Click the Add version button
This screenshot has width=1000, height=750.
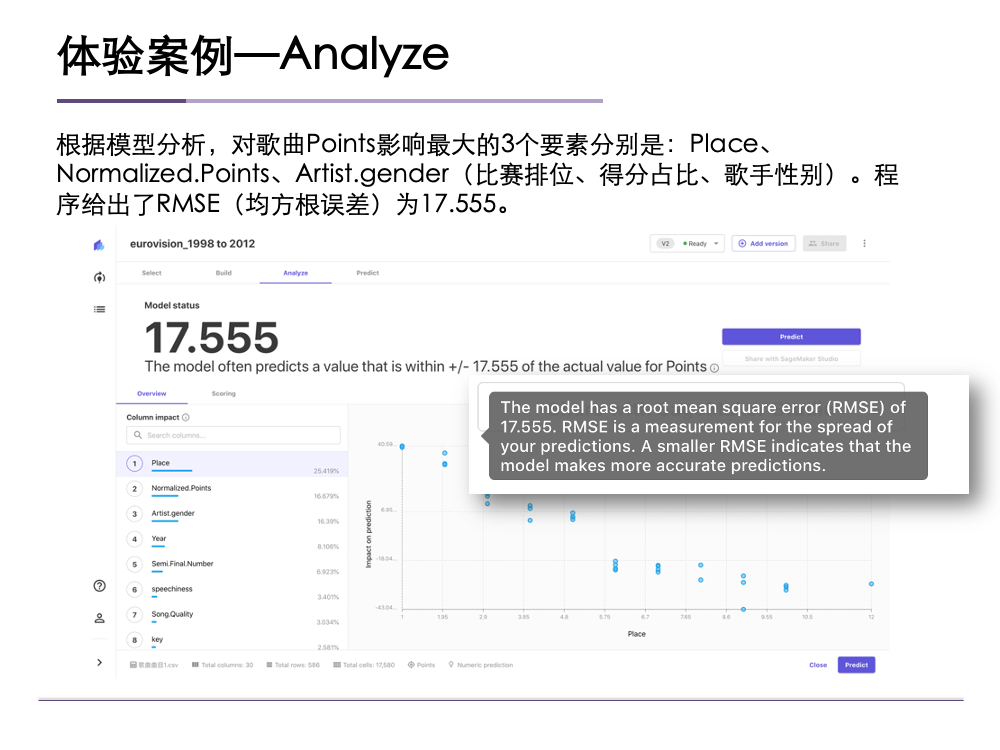(x=763, y=243)
